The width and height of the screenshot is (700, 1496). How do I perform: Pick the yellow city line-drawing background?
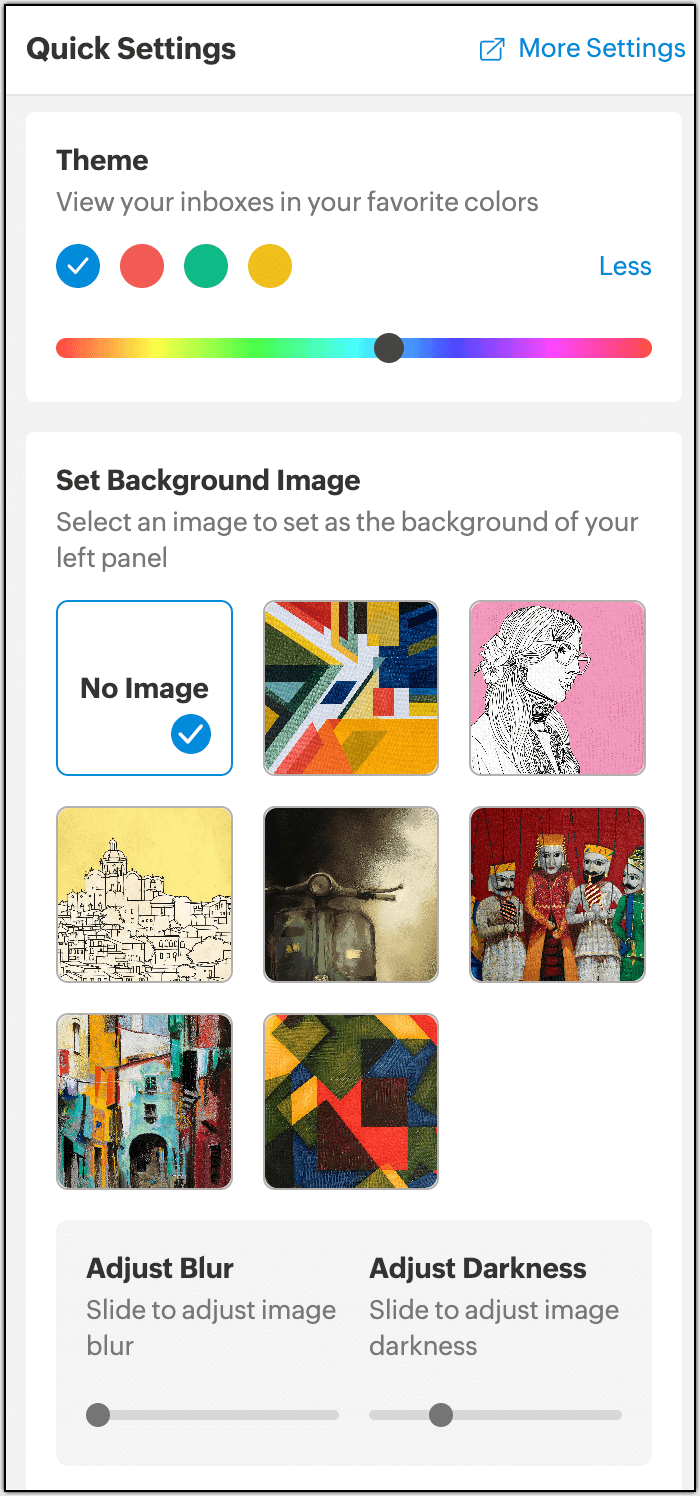point(144,894)
